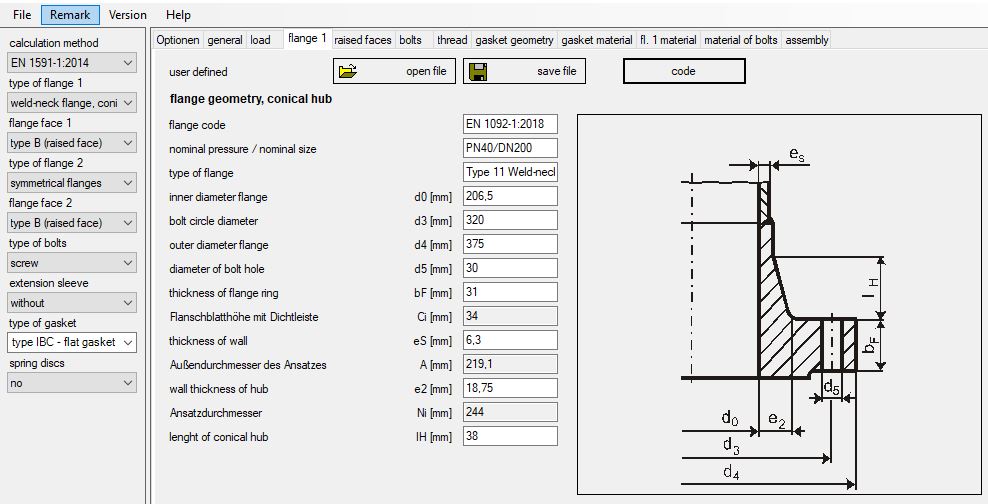Open the type of flange 2 dropdown
The width and height of the screenshot is (988, 504).
72,183
